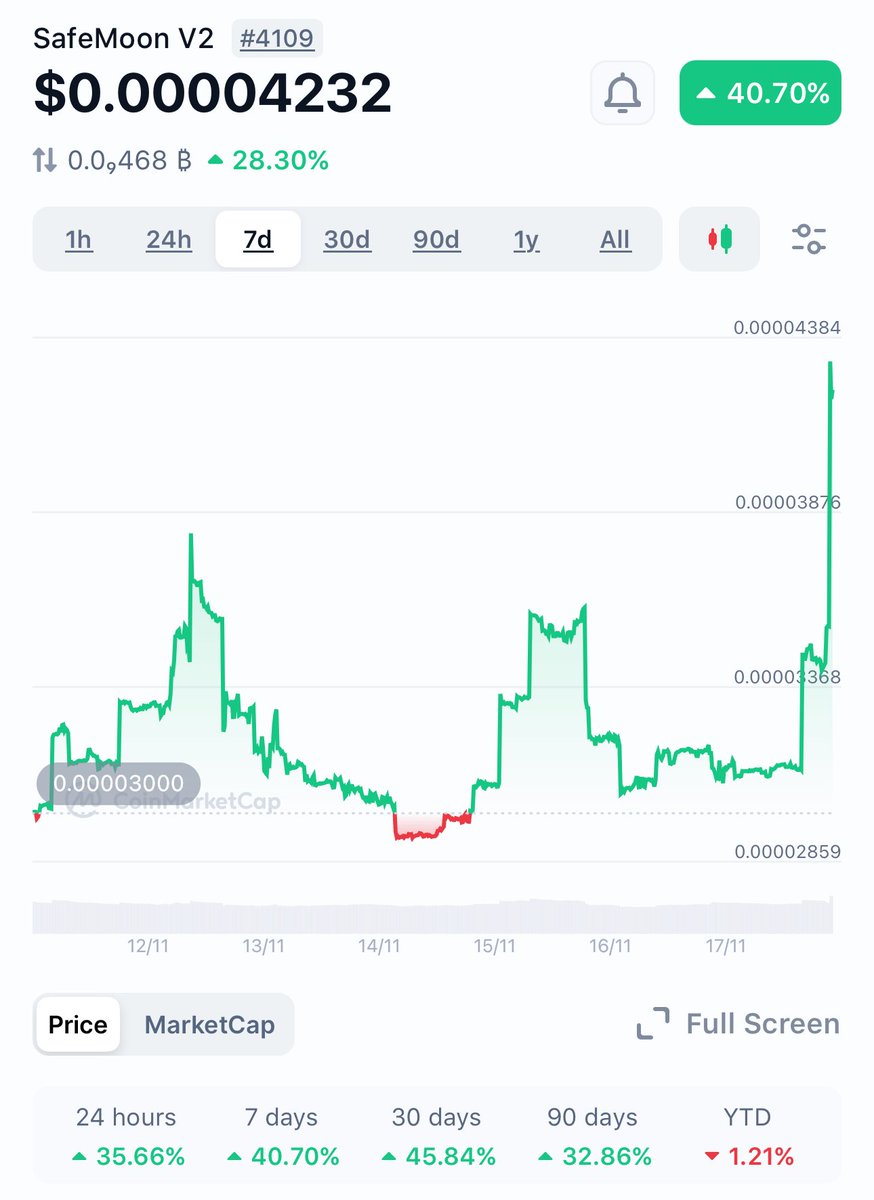Click the 0.00002859 axis label
Viewport: 874px width, 1200px height.
pyautogui.click(x=787, y=852)
